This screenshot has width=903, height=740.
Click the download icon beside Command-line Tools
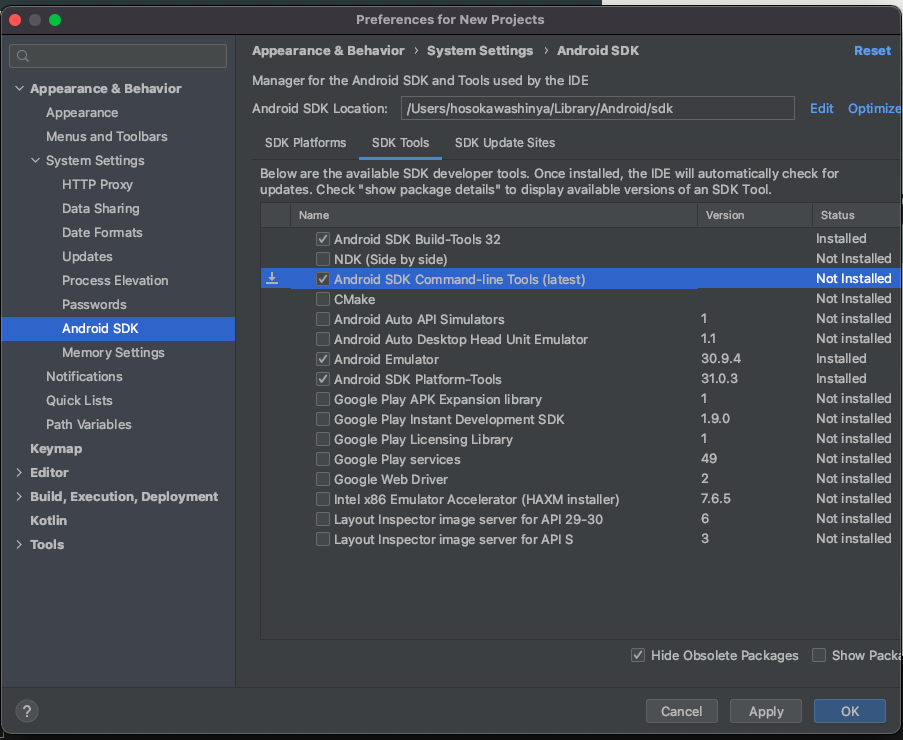click(272, 279)
